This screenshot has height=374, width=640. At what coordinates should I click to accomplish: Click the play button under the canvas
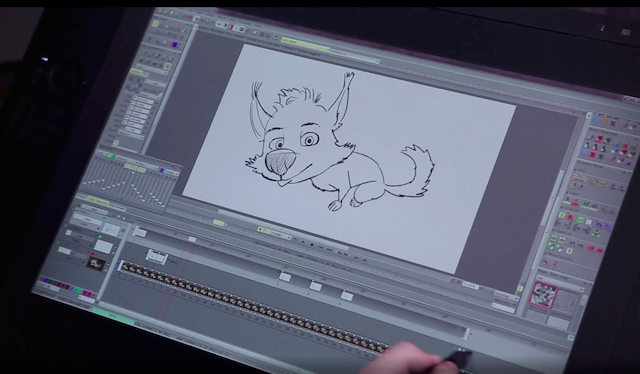[303, 242]
